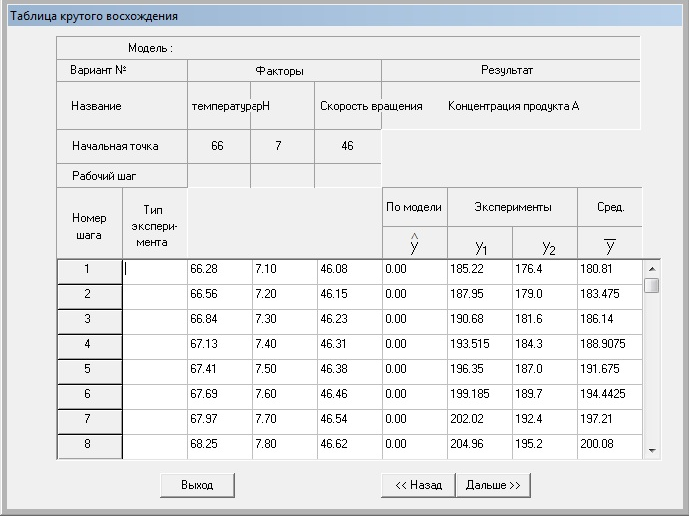Go back with the << Назад button
Viewport: 689px width, 516px height.
tap(418, 485)
